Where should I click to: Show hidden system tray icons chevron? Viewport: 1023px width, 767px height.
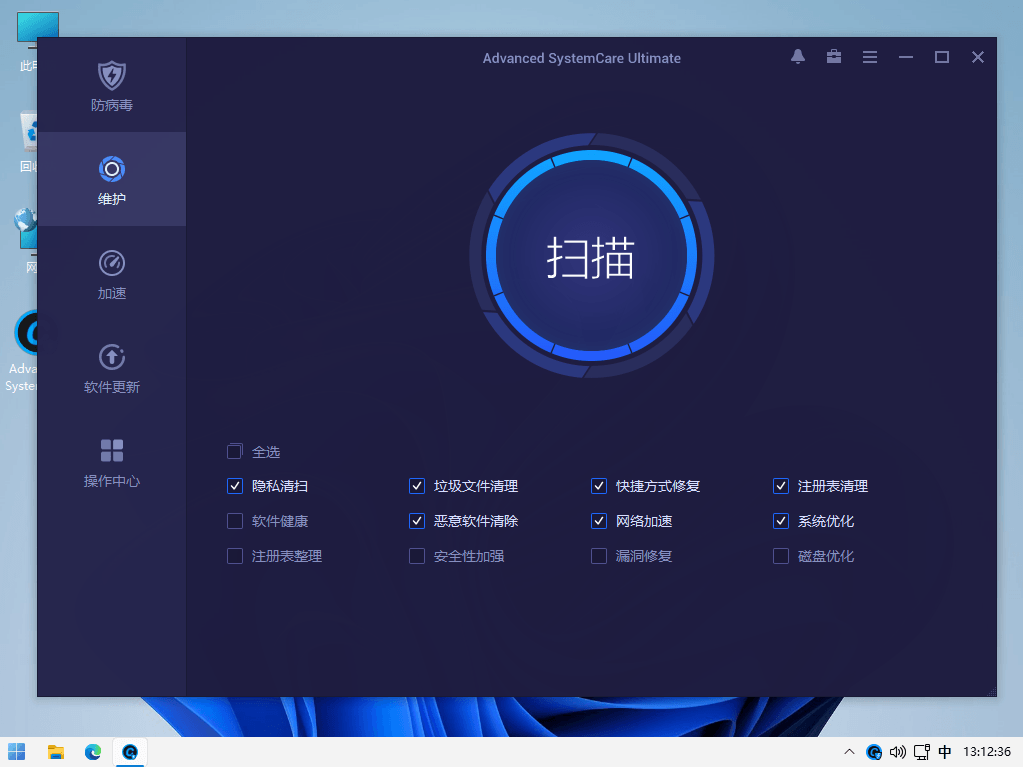[x=850, y=752]
